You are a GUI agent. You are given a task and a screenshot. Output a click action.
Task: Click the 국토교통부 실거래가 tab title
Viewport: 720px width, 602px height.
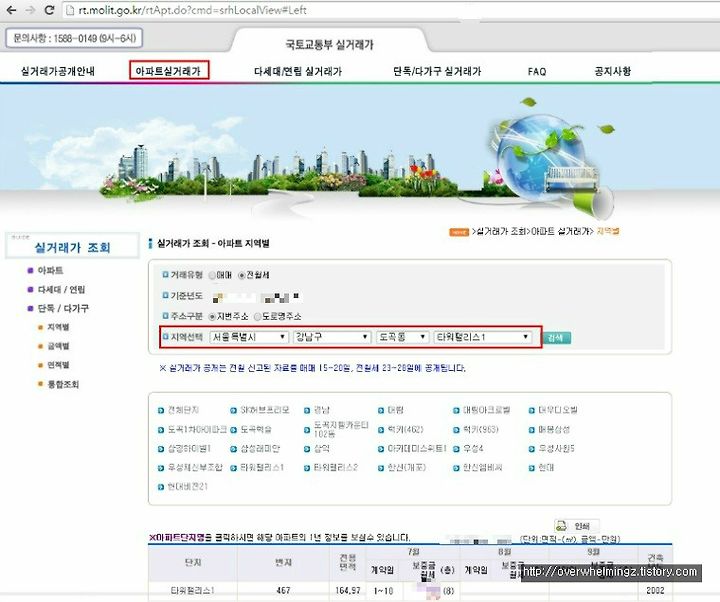click(329, 45)
